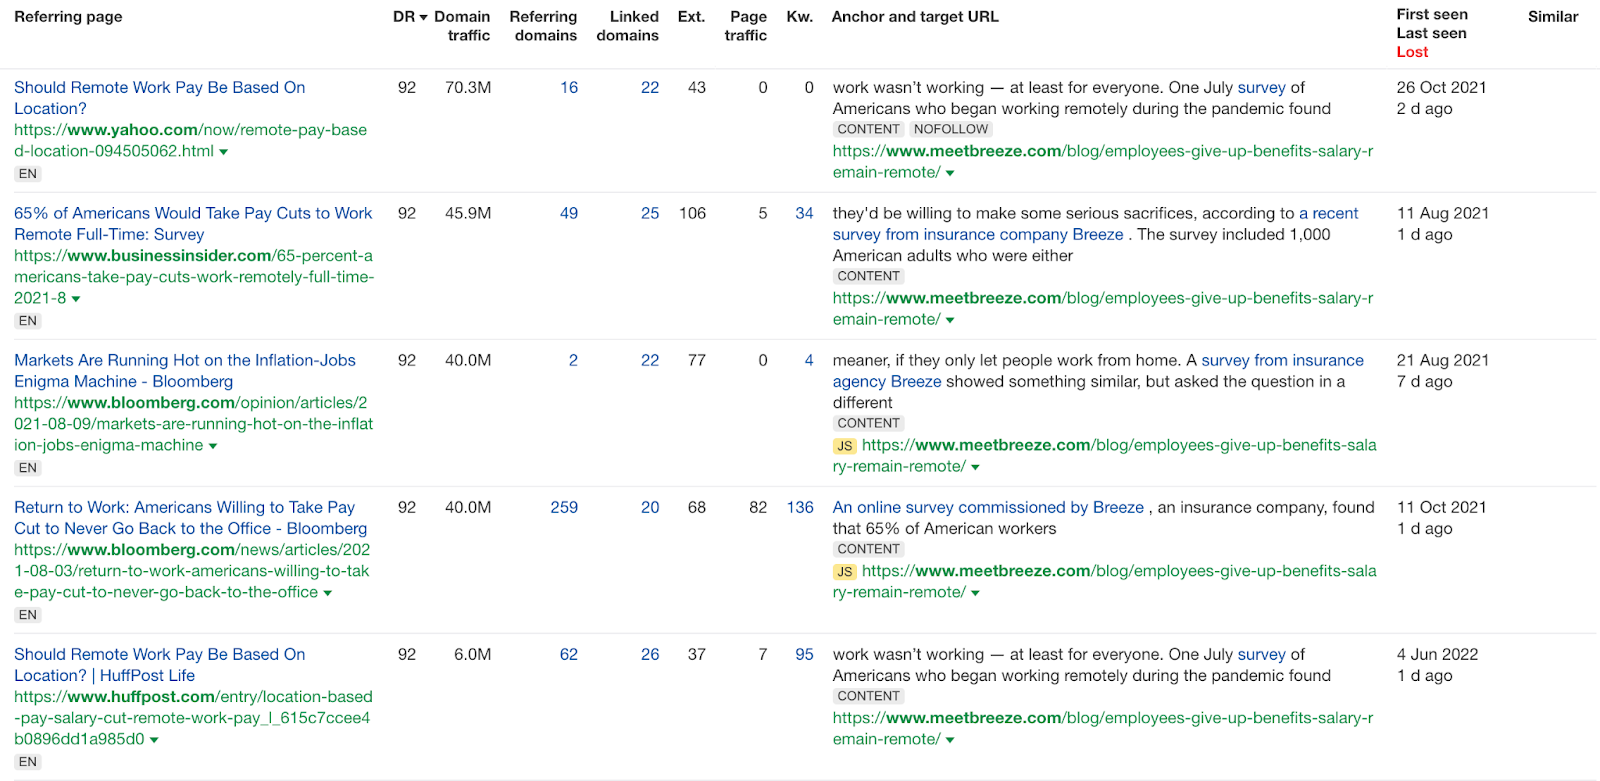Expand Bloomberg opinion article URL dropdown
Screen dimensions: 1600x781
point(213,446)
